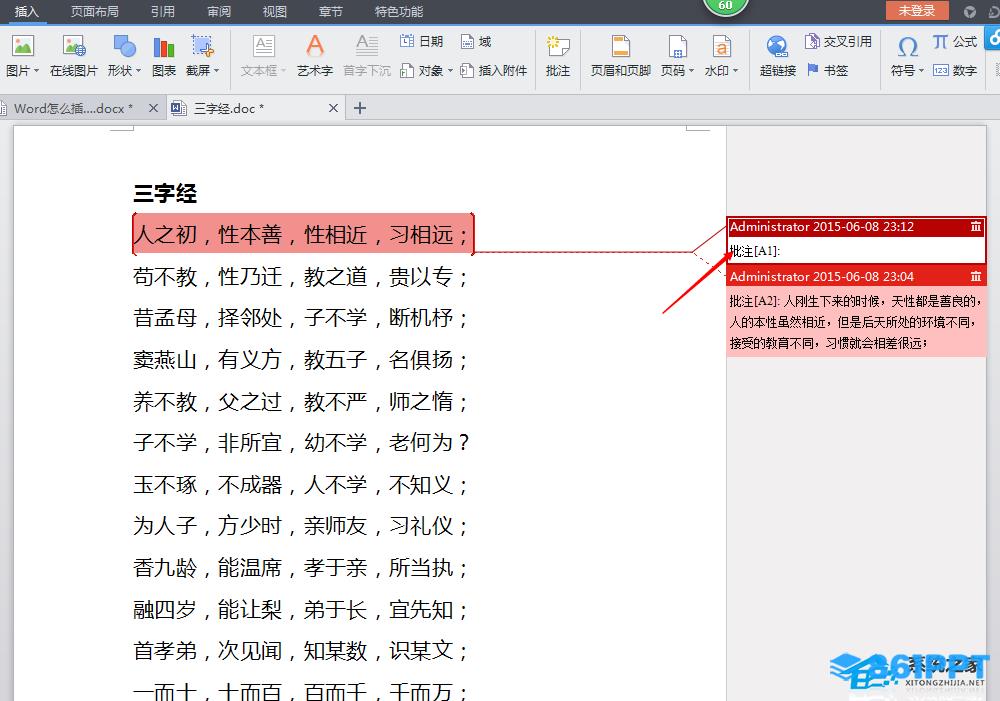Open a new document tab with plus
Viewport: 1000px width, 701px height.
tap(360, 108)
